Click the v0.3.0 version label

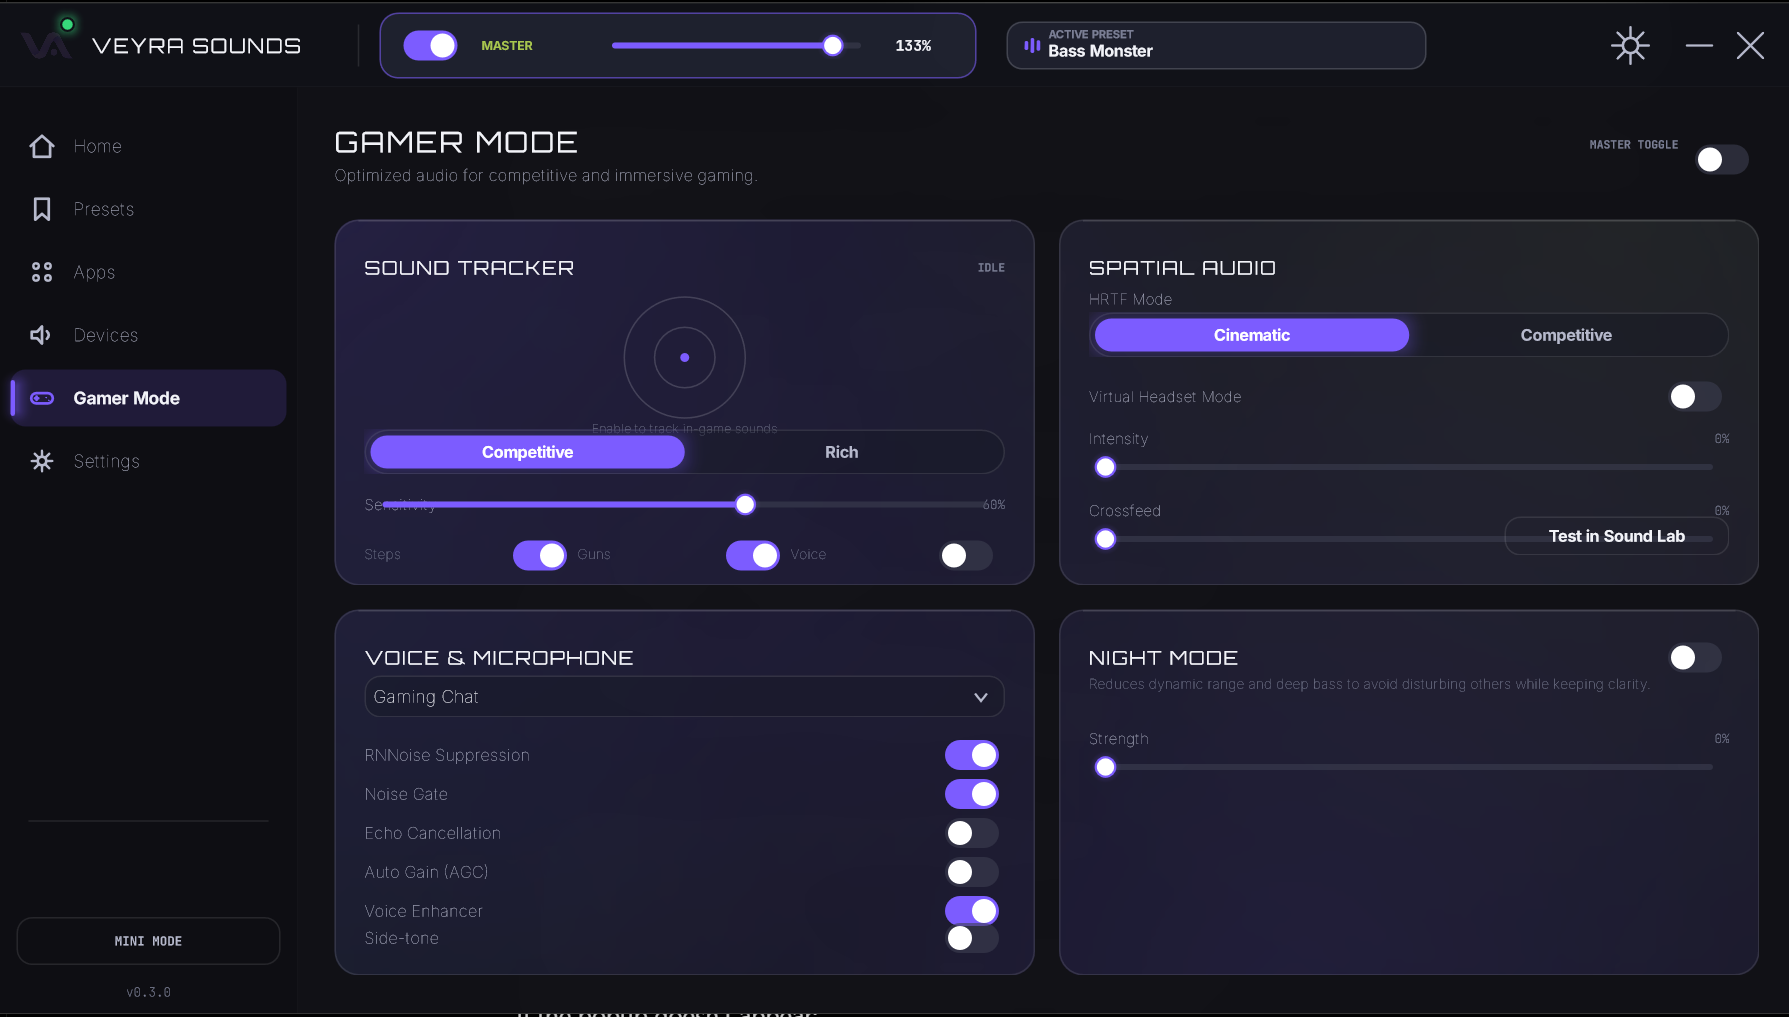pos(148,992)
